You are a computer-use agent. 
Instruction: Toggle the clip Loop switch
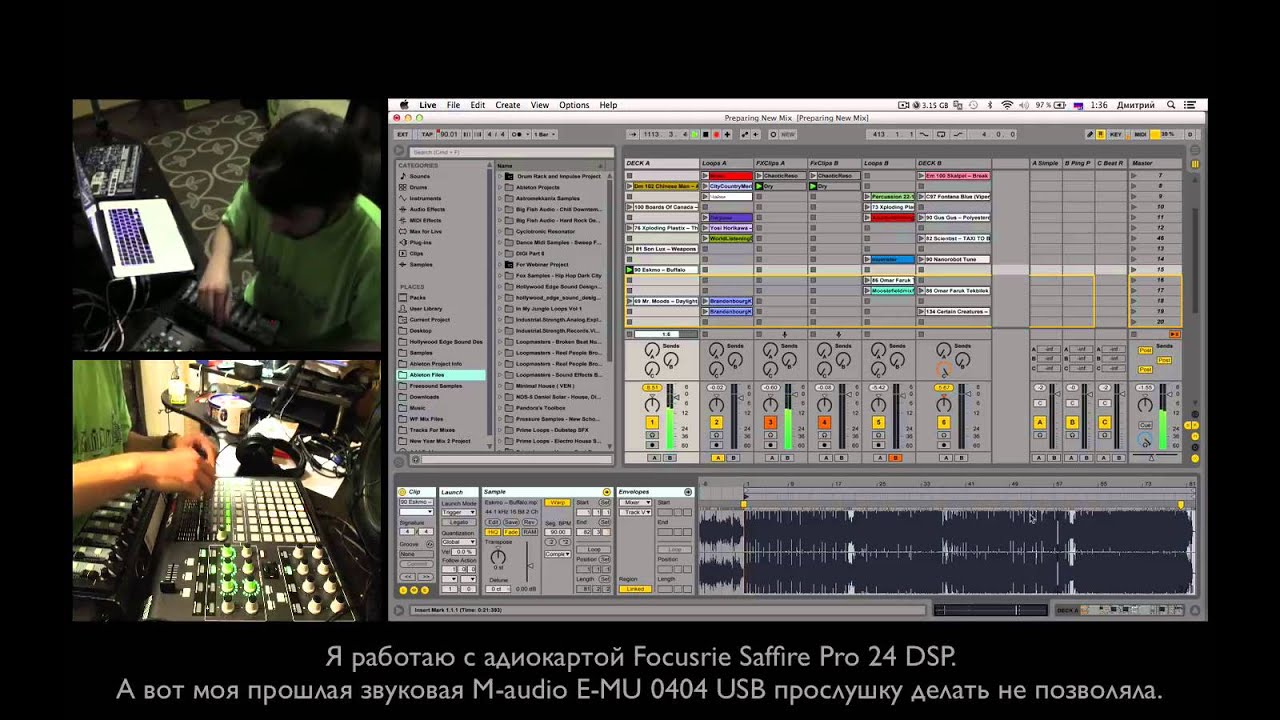click(x=593, y=550)
